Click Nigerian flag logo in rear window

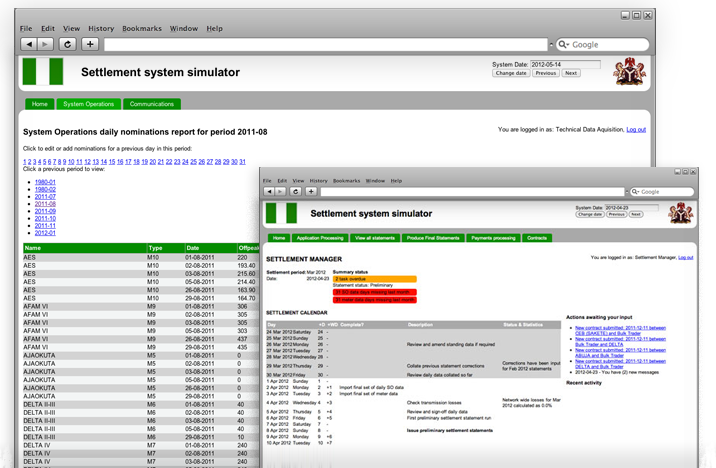[43, 72]
